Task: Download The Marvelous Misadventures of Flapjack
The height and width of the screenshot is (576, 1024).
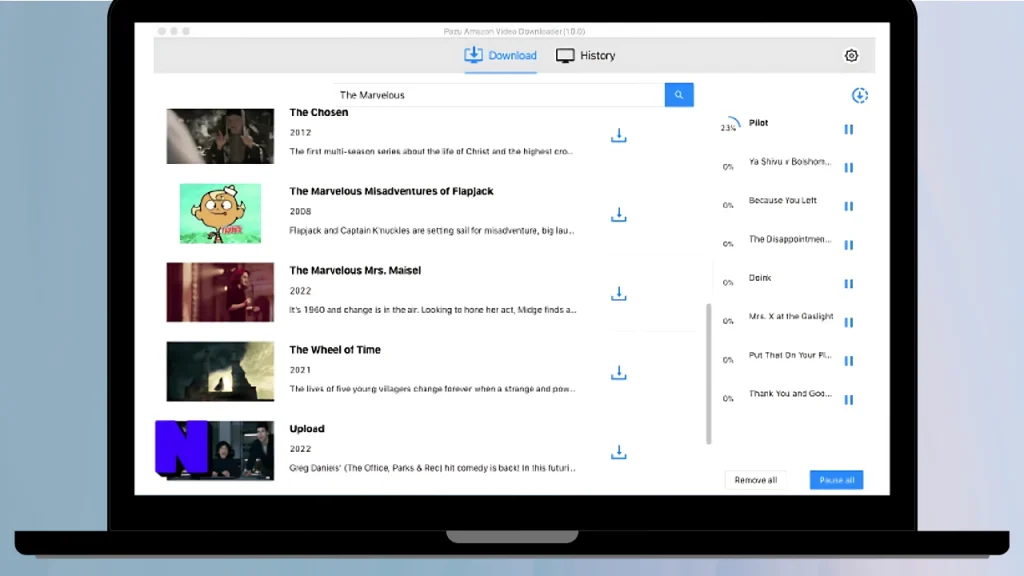Action: click(x=618, y=214)
